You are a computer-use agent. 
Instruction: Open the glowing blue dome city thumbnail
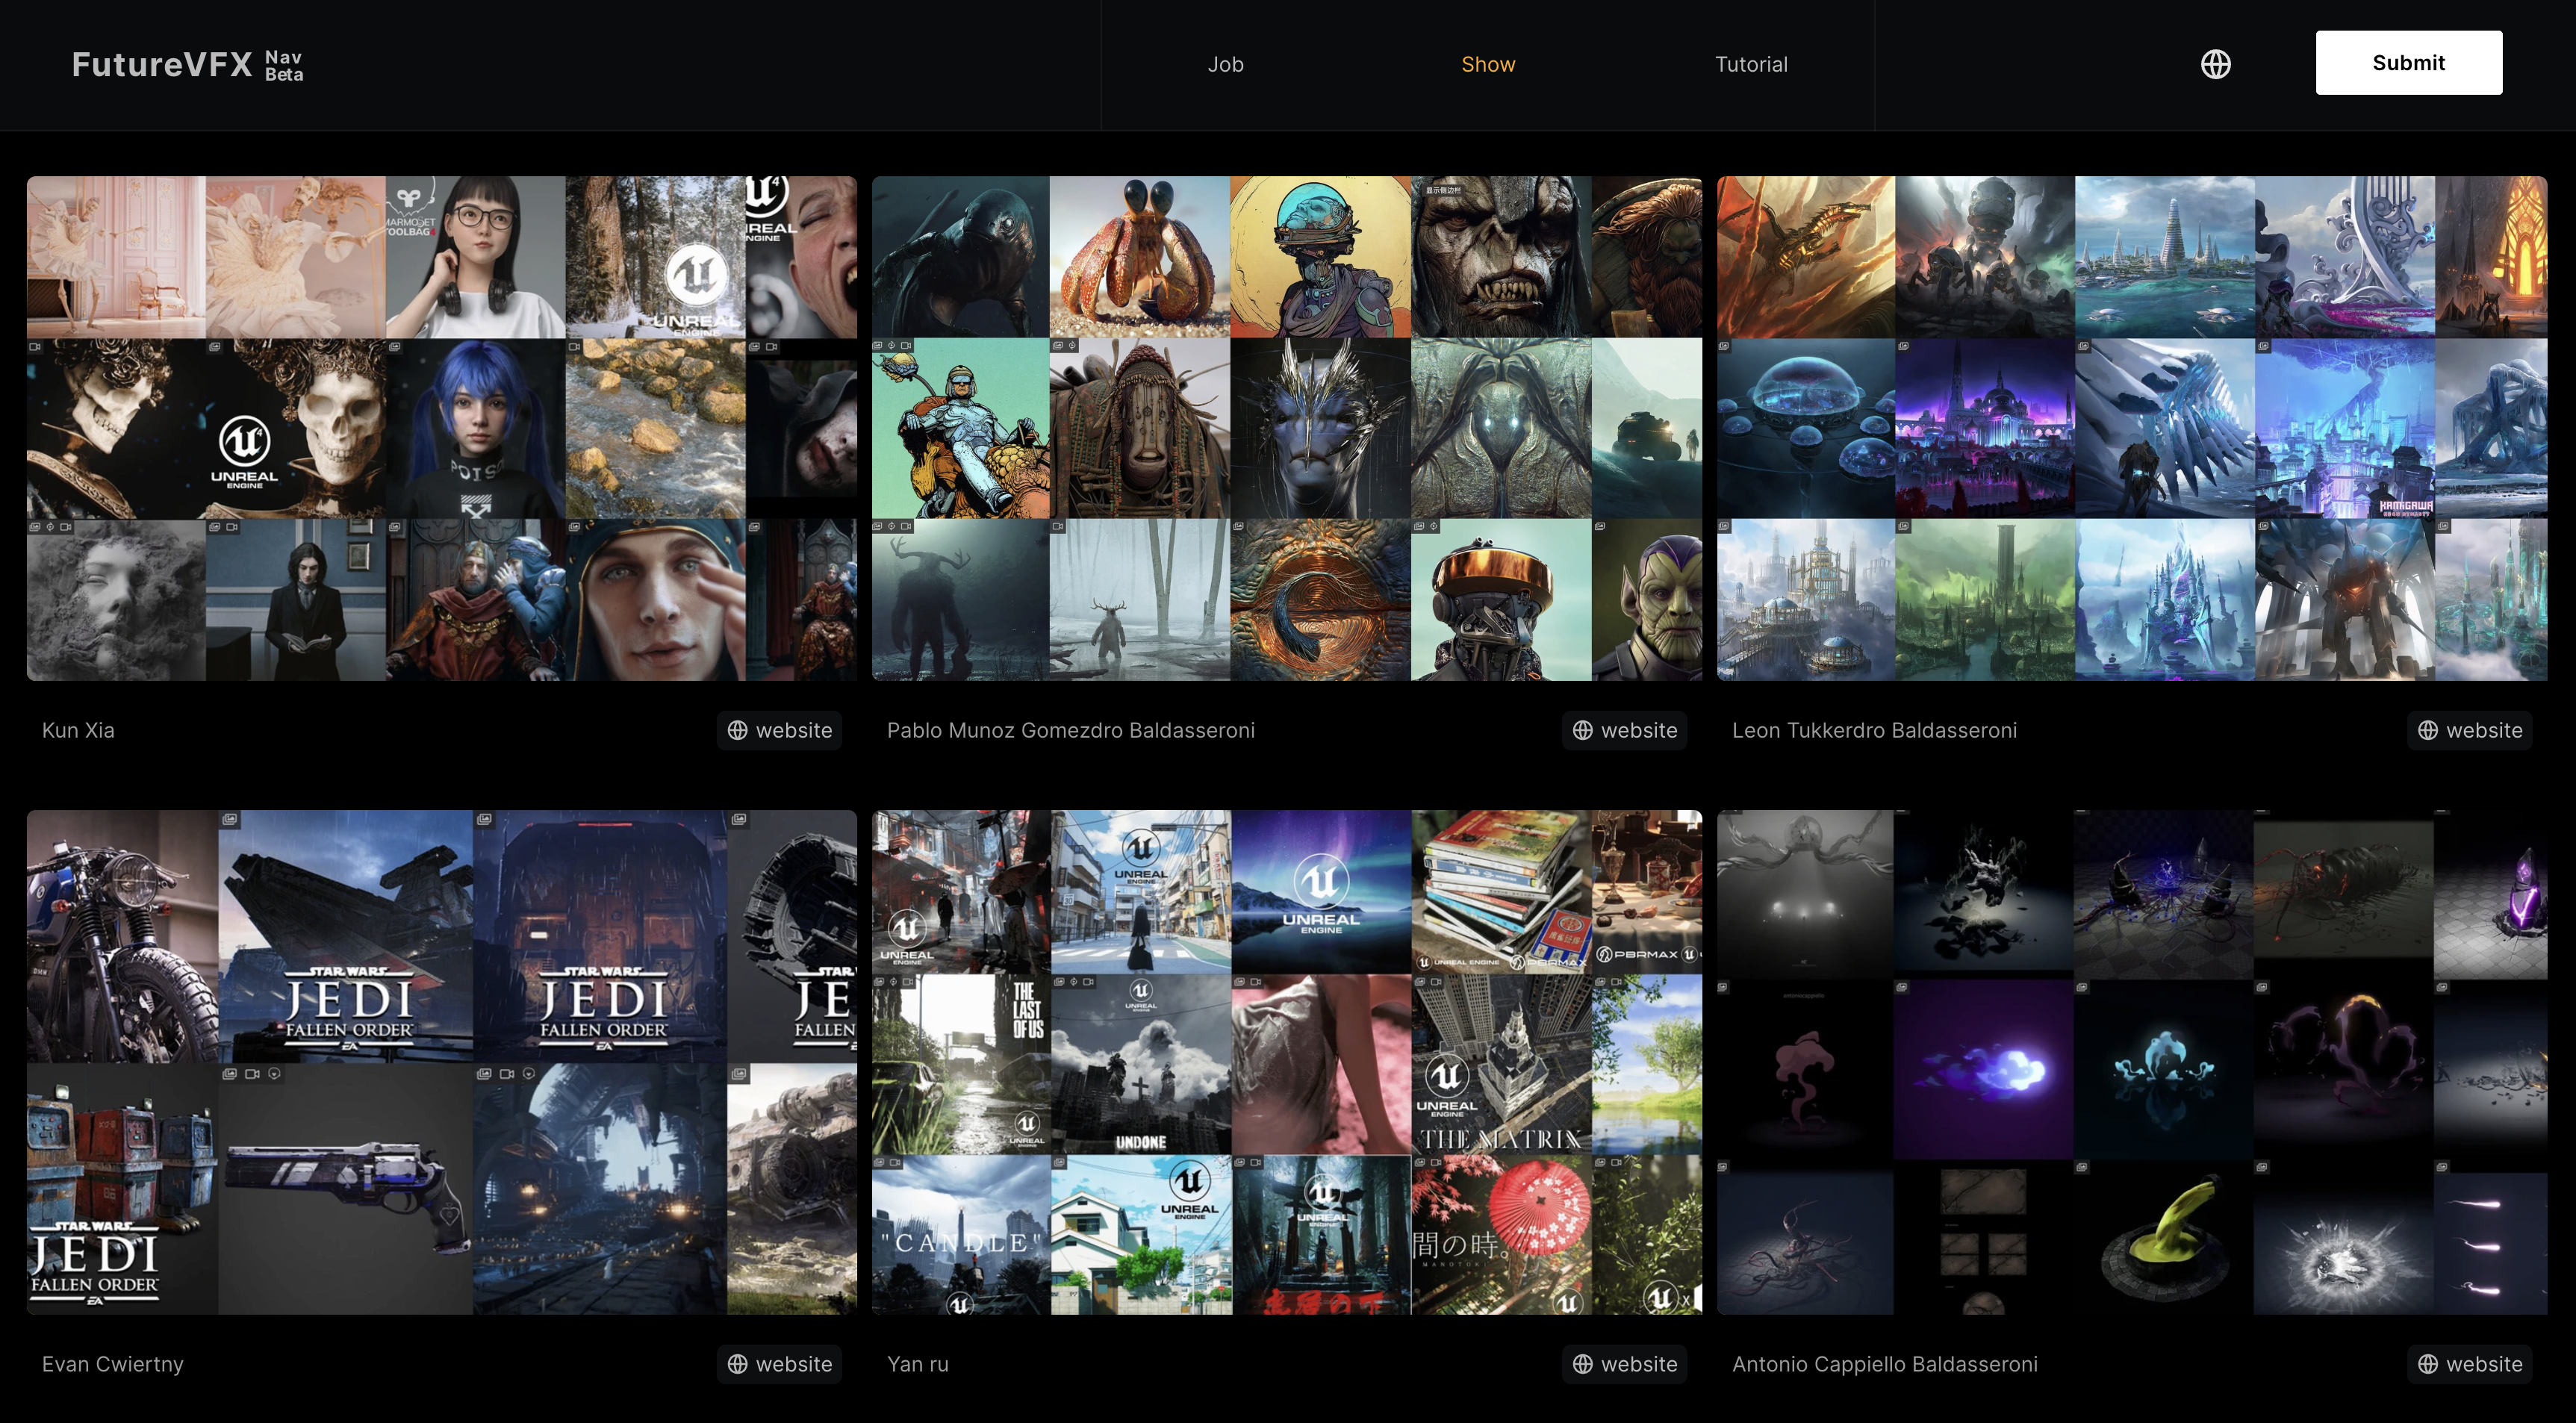point(1806,429)
